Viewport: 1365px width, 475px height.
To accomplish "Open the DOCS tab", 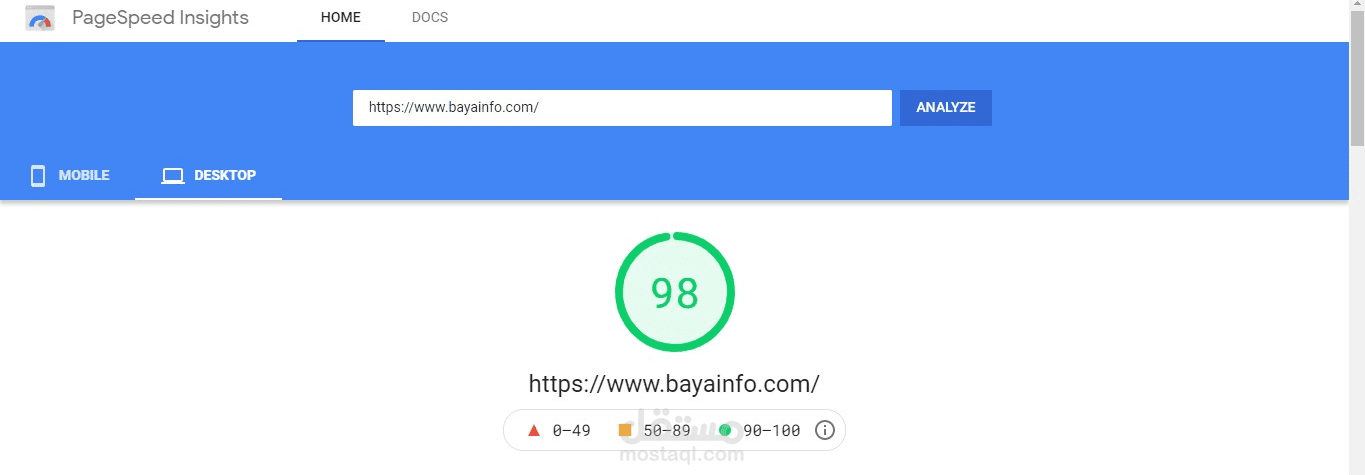I will [430, 18].
